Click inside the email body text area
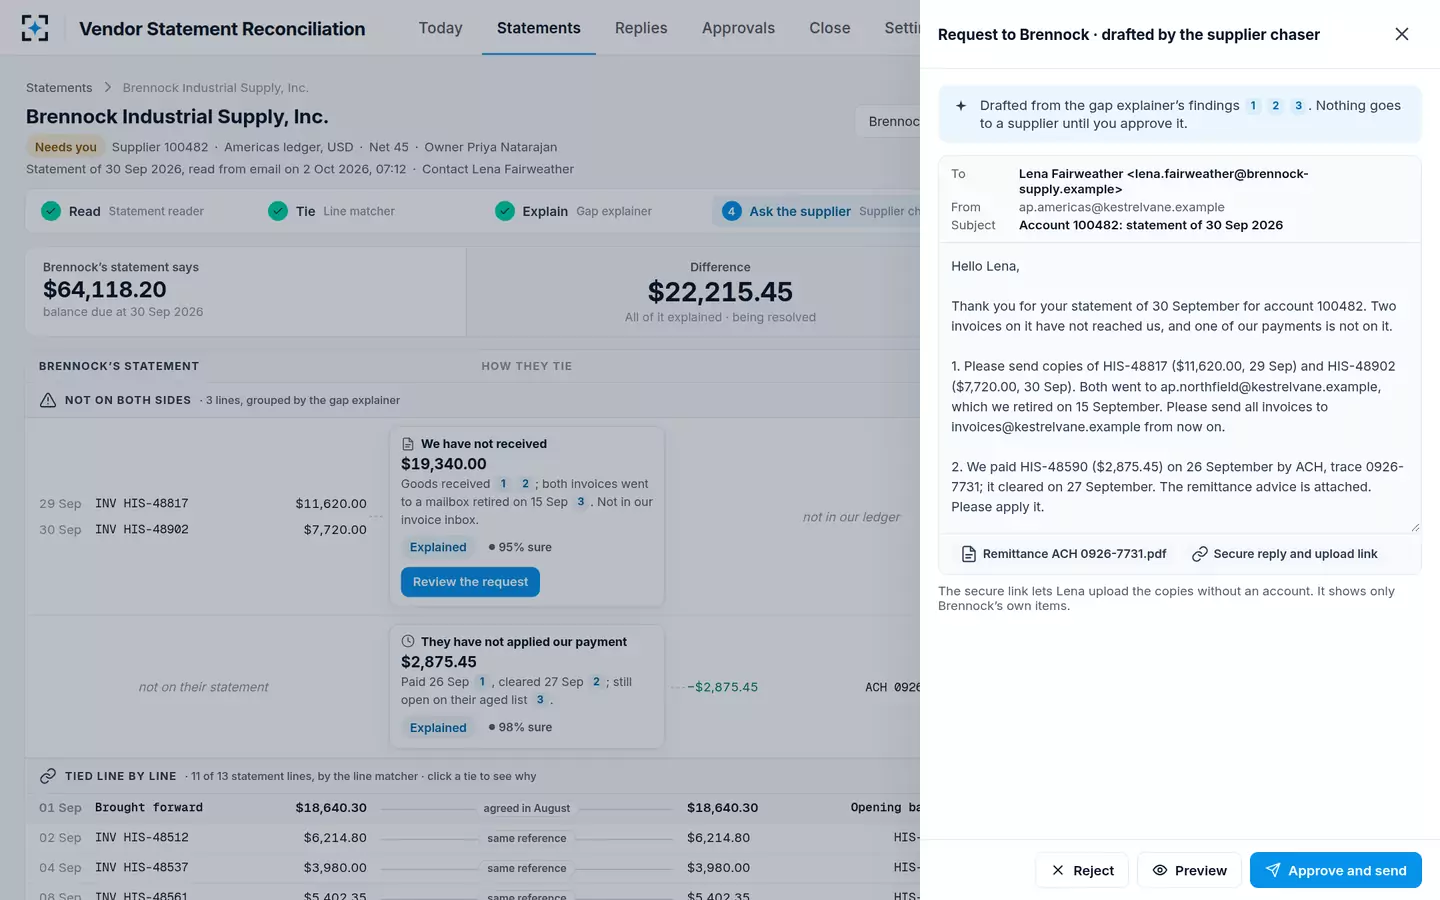Viewport: 1440px width, 900px height. point(1180,388)
